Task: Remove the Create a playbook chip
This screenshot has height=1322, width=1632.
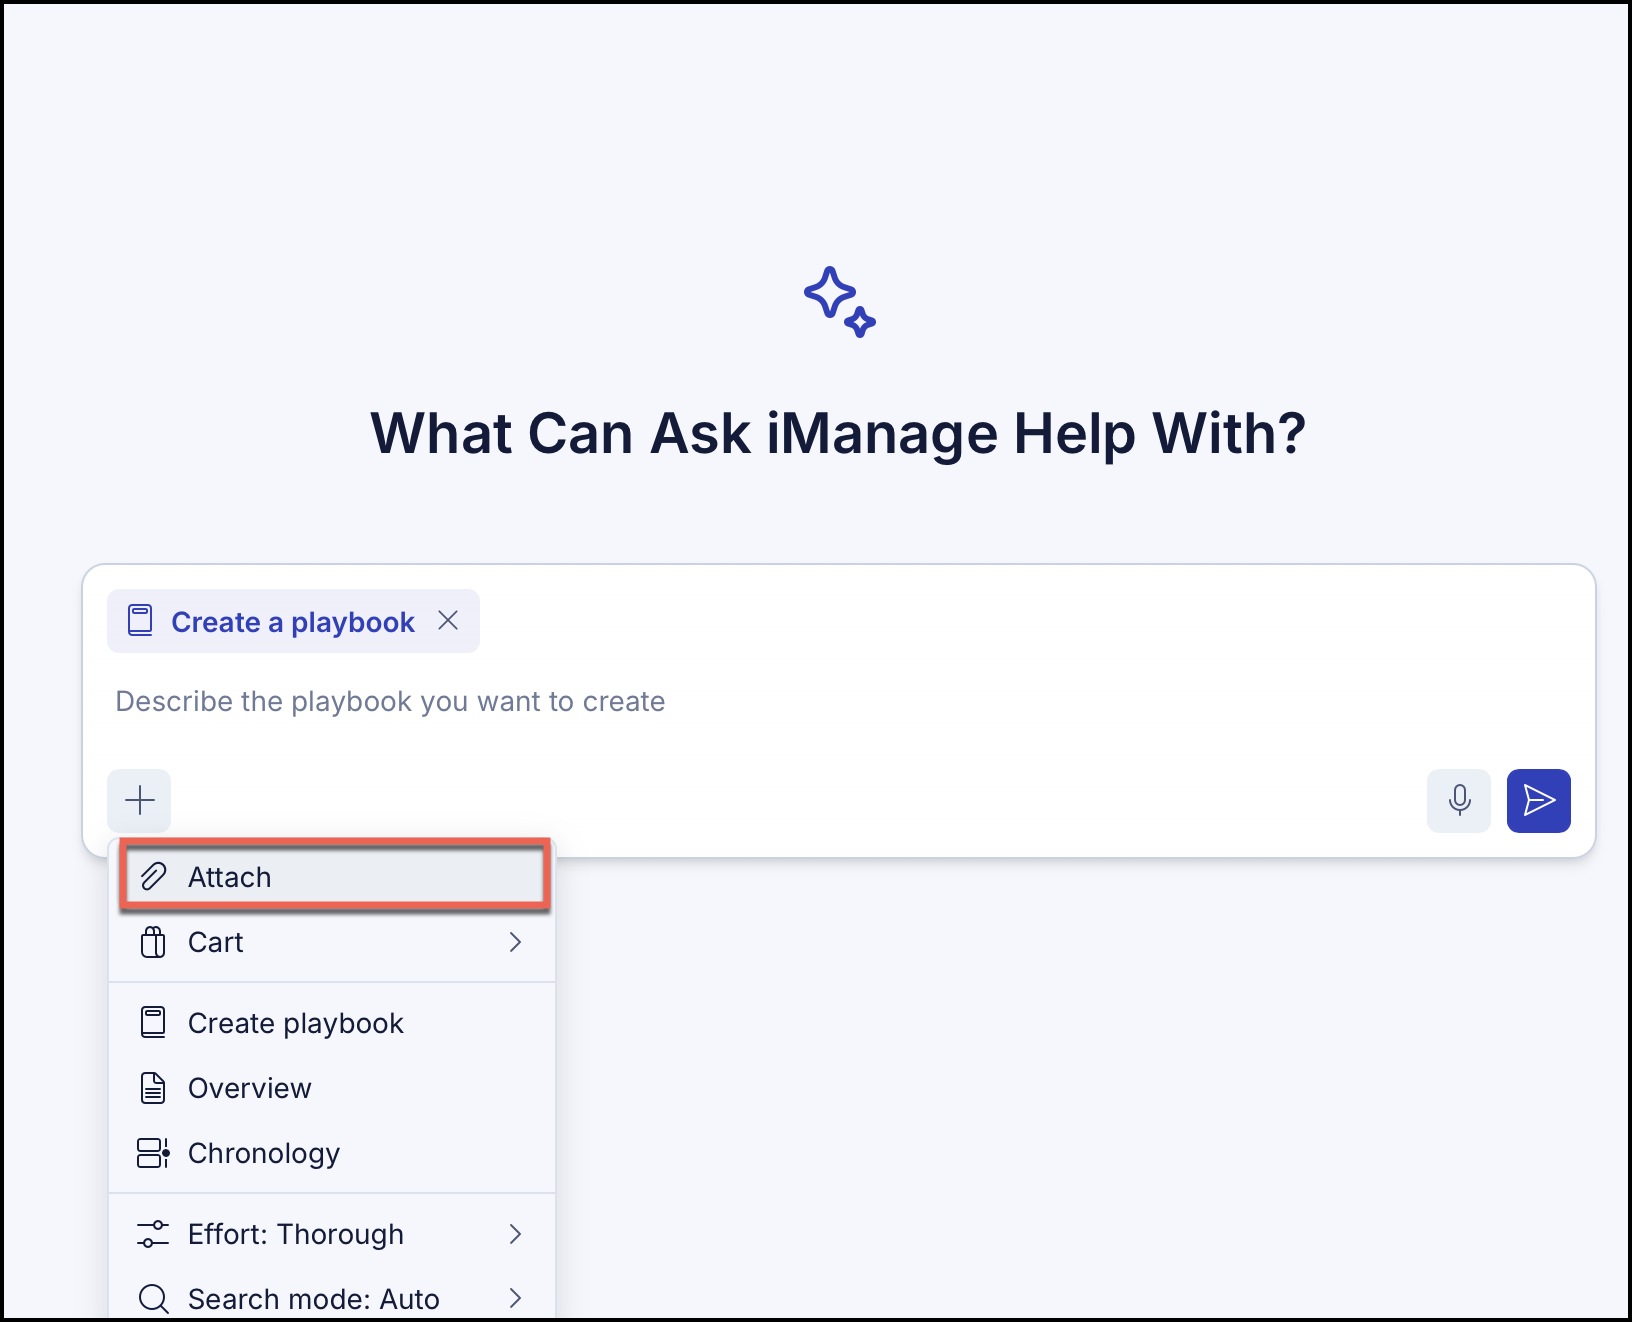Action: (448, 621)
